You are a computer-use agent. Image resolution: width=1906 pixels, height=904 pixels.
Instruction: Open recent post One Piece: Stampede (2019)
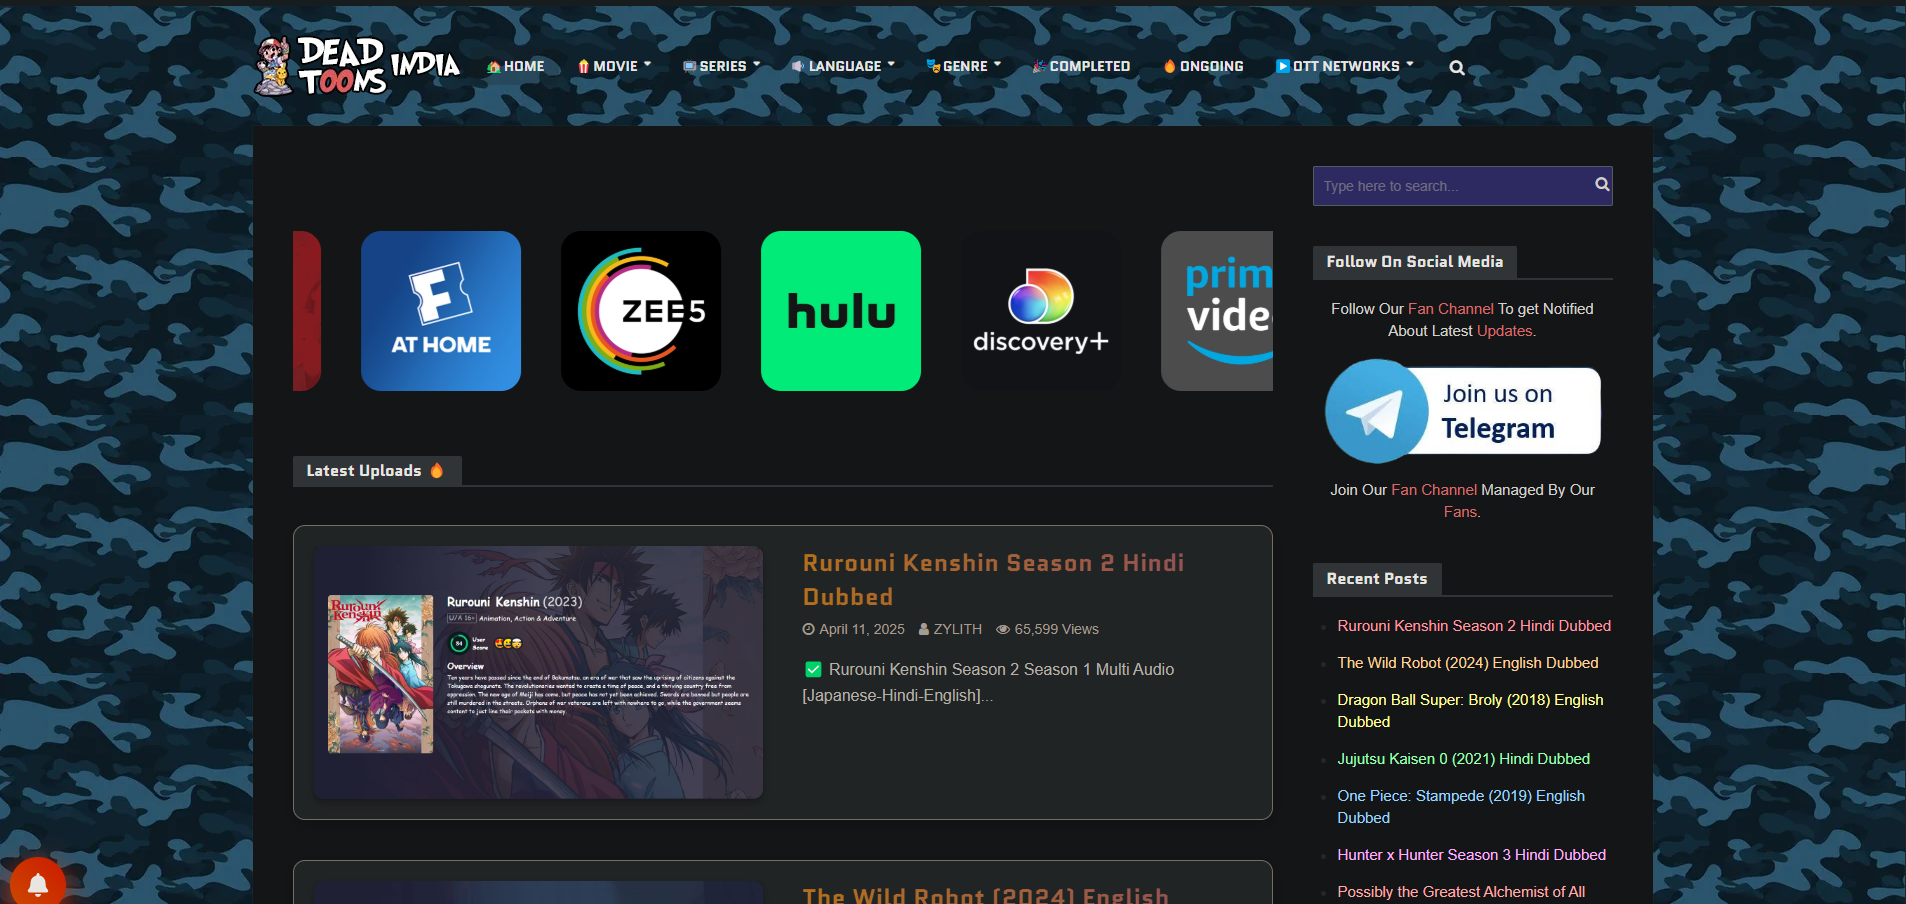coord(1461,807)
